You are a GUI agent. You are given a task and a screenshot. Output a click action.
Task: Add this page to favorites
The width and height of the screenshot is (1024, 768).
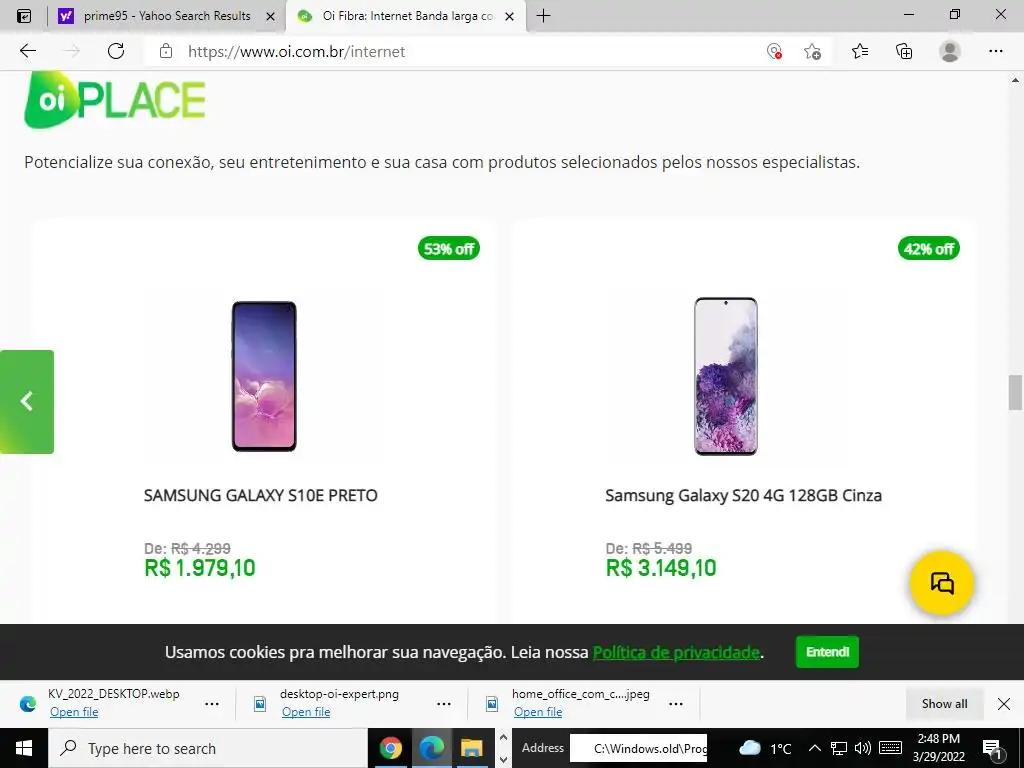[812, 51]
